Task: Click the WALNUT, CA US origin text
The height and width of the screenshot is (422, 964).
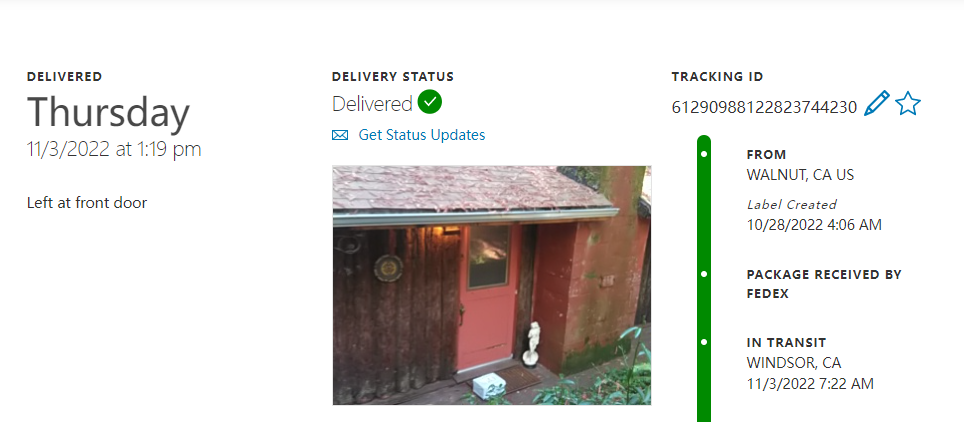Action: coord(800,175)
